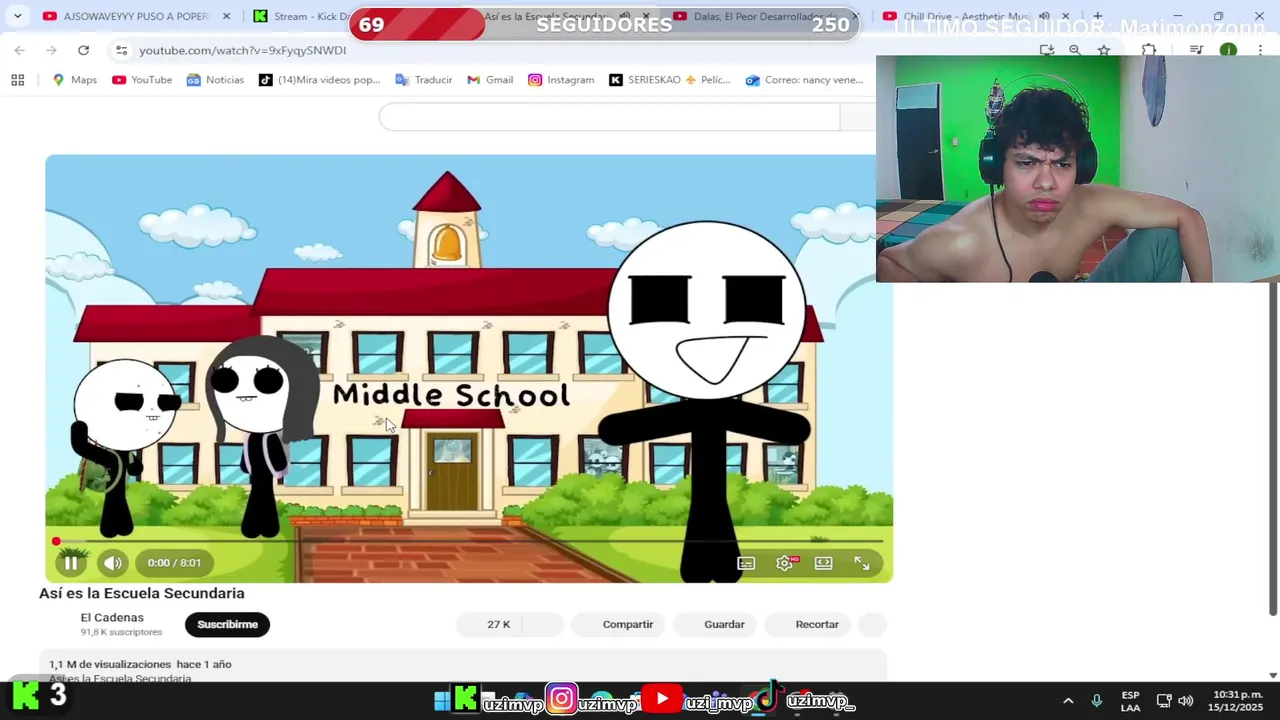The height and width of the screenshot is (720, 1280).
Task: Open site information icon in address bar
Action: point(121,50)
